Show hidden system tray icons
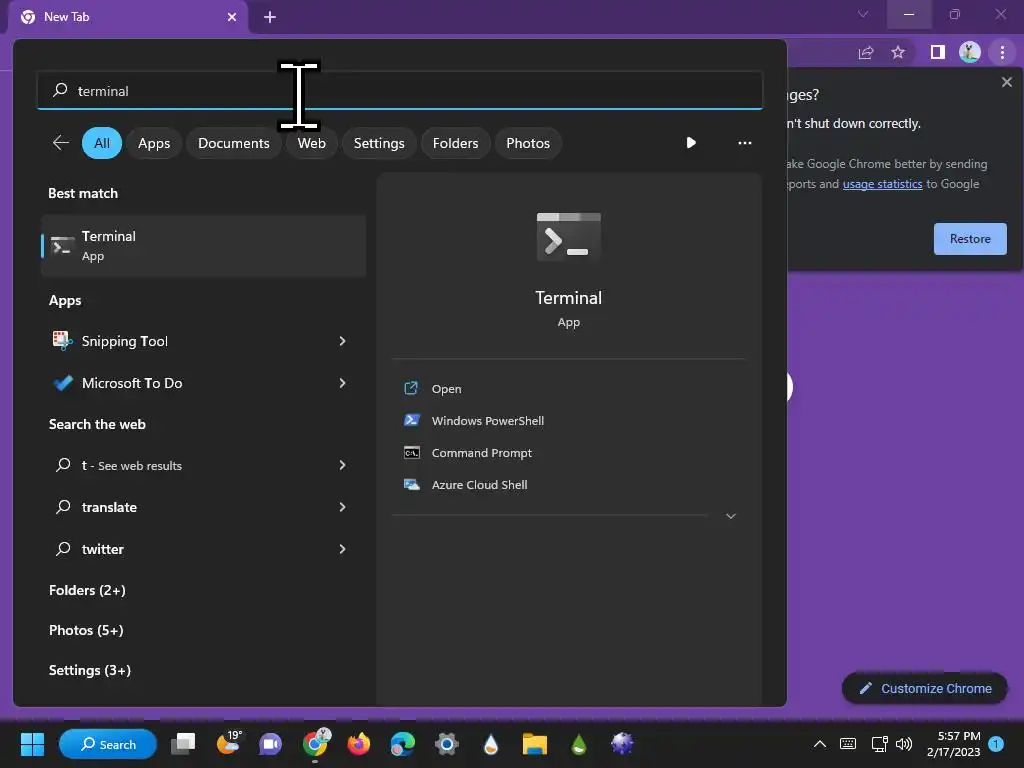 [820, 744]
